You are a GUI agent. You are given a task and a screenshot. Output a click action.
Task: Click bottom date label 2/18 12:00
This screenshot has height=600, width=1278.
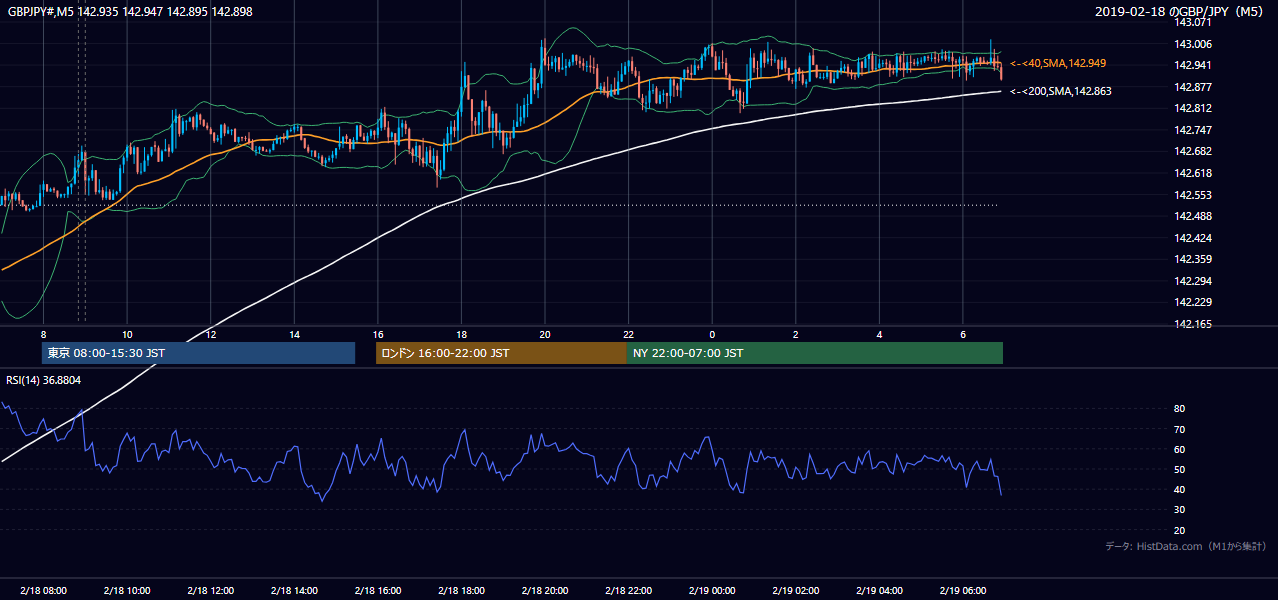(211, 590)
